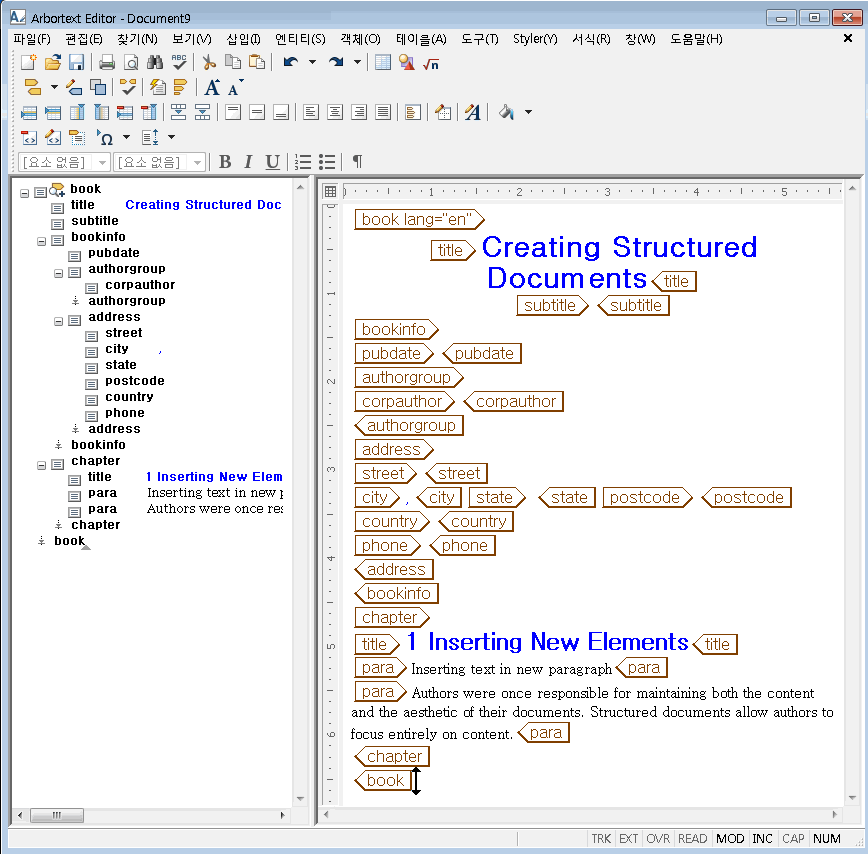
Task: Open Find with the binoculars icon
Action: point(155,62)
